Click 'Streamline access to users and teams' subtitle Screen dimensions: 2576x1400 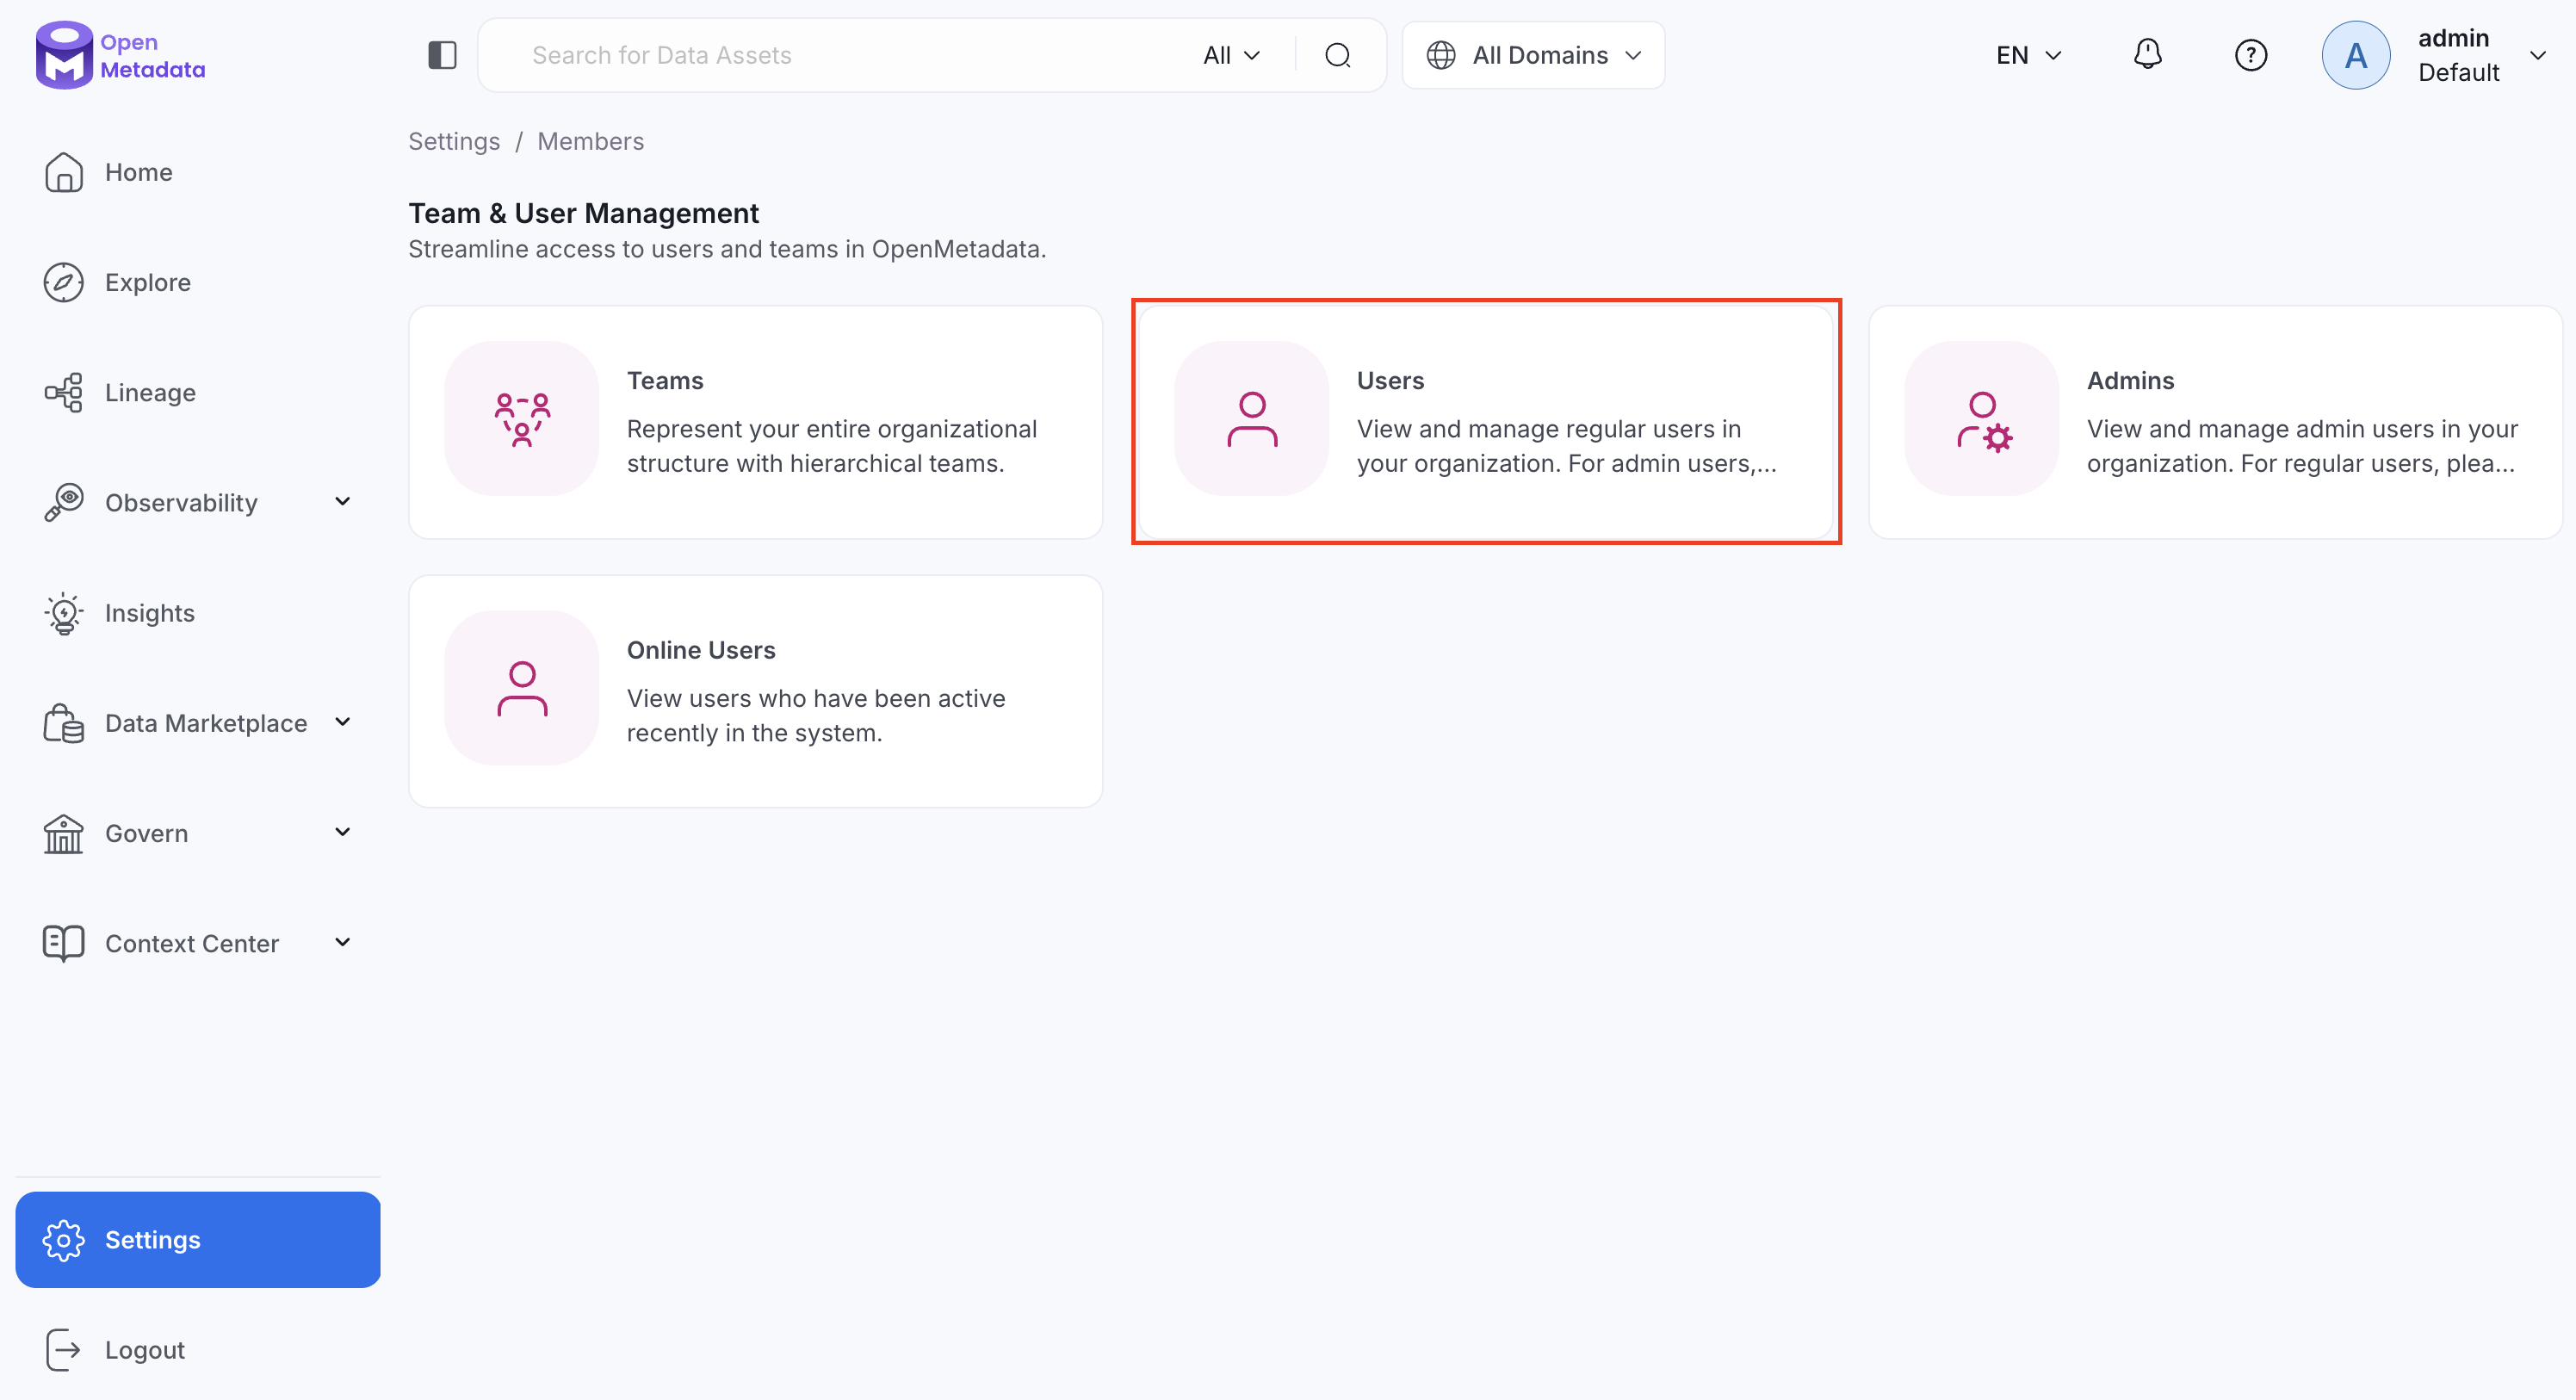pyautogui.click(x=727, y=249)
